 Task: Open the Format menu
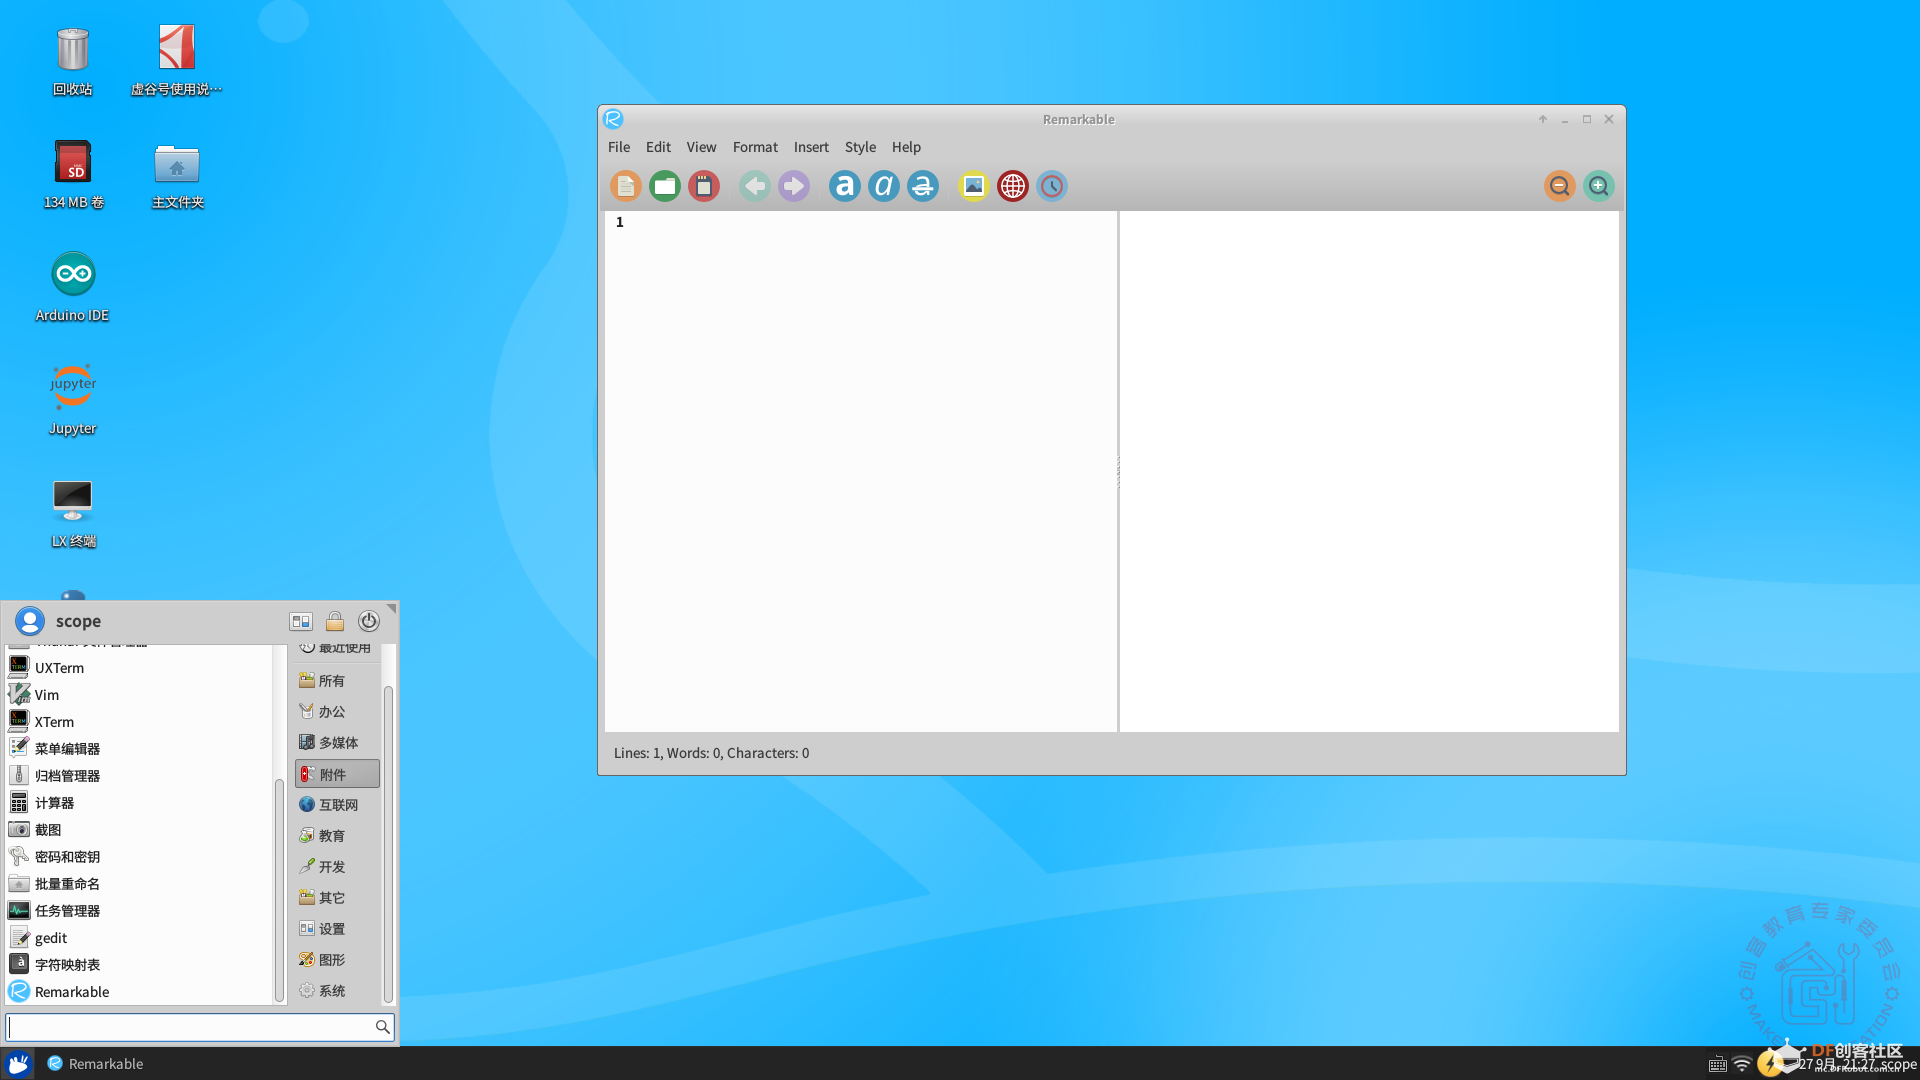754,147
